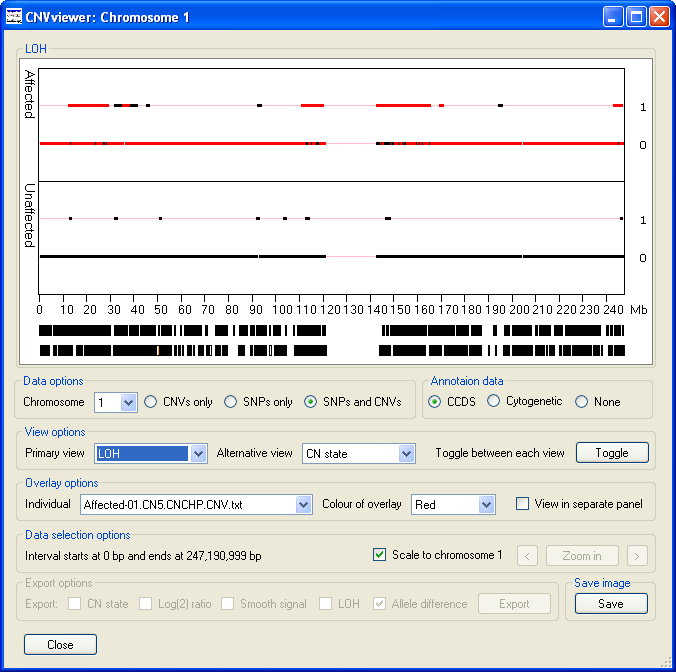Open the Chromosome number dropdown
The width and height of the screenshot is (676, 672).
pyautogui.click(x=128, y=403)
